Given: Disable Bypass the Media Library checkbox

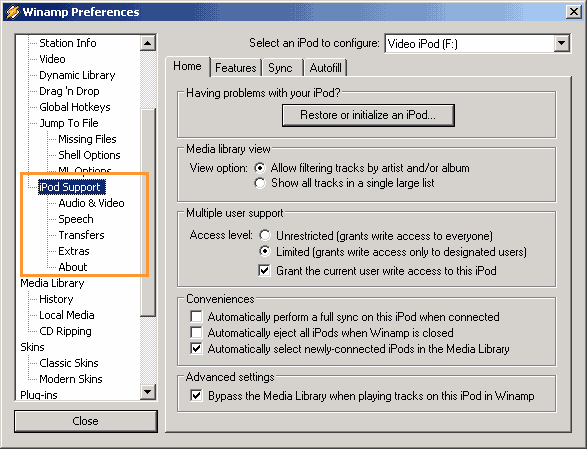Looking at the screenshot, I should point(196,395).
